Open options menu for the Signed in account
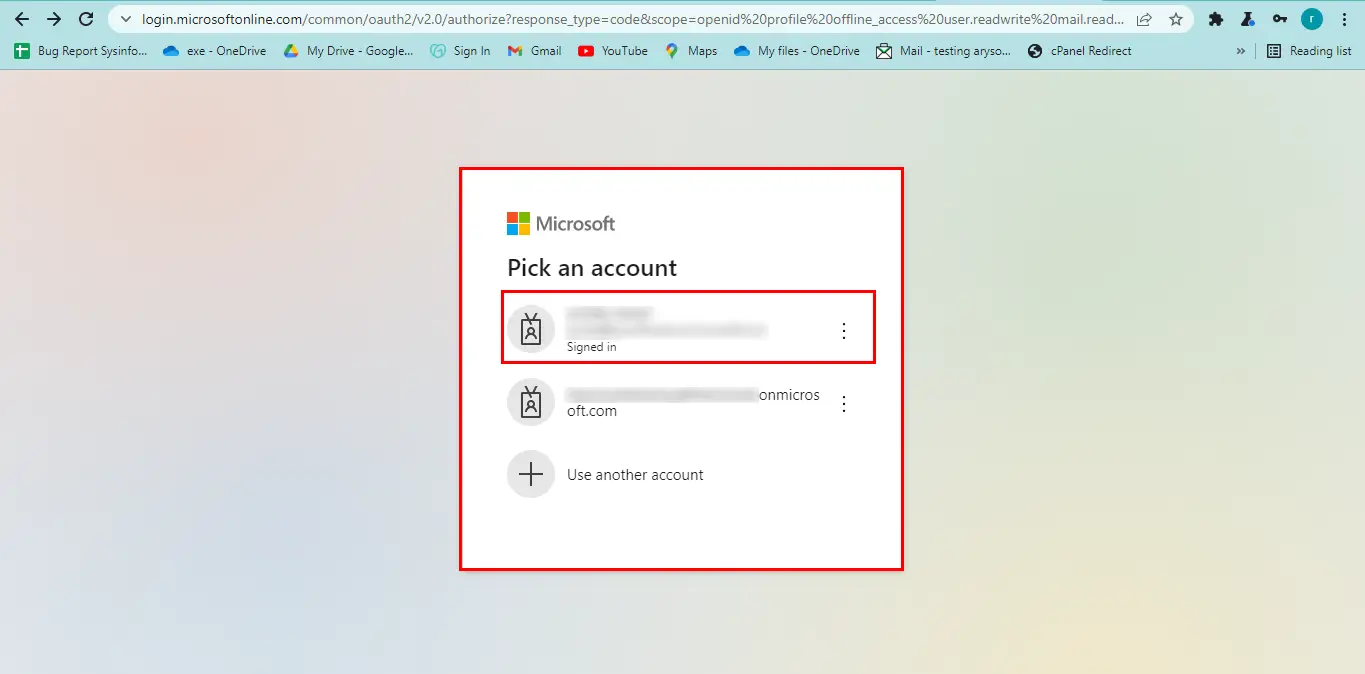The height and width of the screenshot is (674, 1365). point(844,331)
